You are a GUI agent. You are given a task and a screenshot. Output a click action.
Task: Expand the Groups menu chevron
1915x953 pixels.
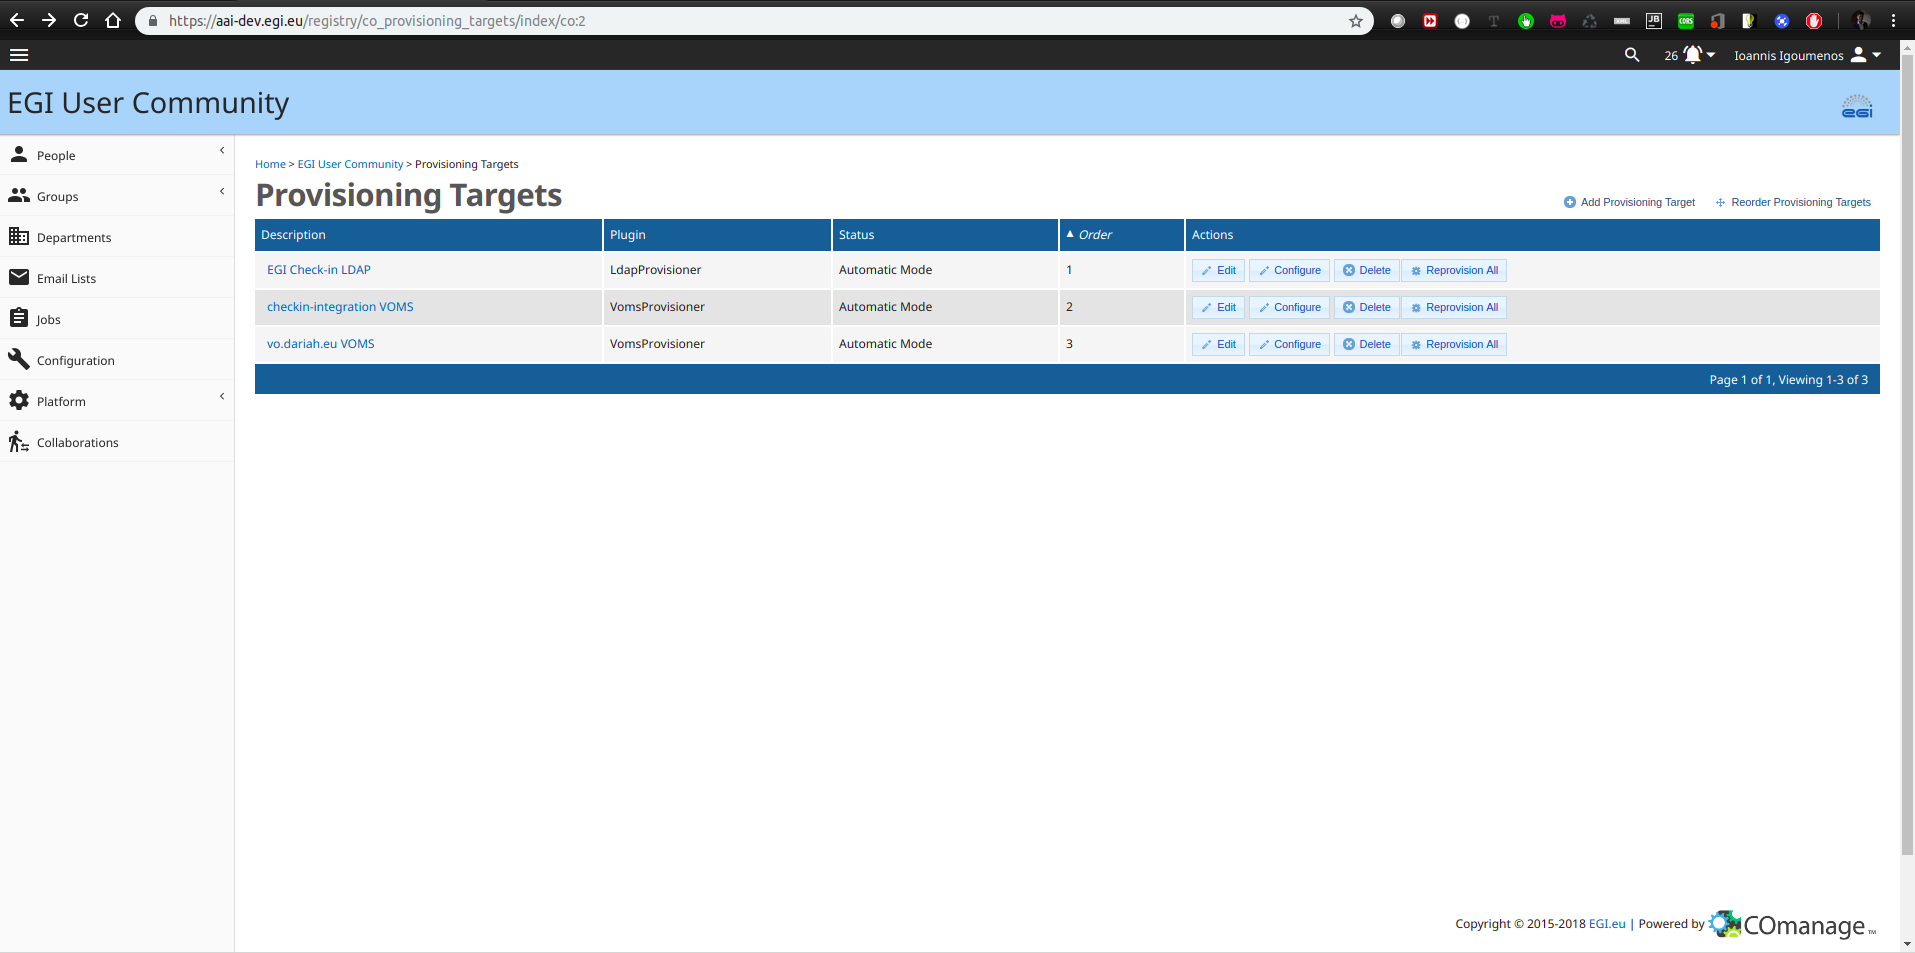222,191
